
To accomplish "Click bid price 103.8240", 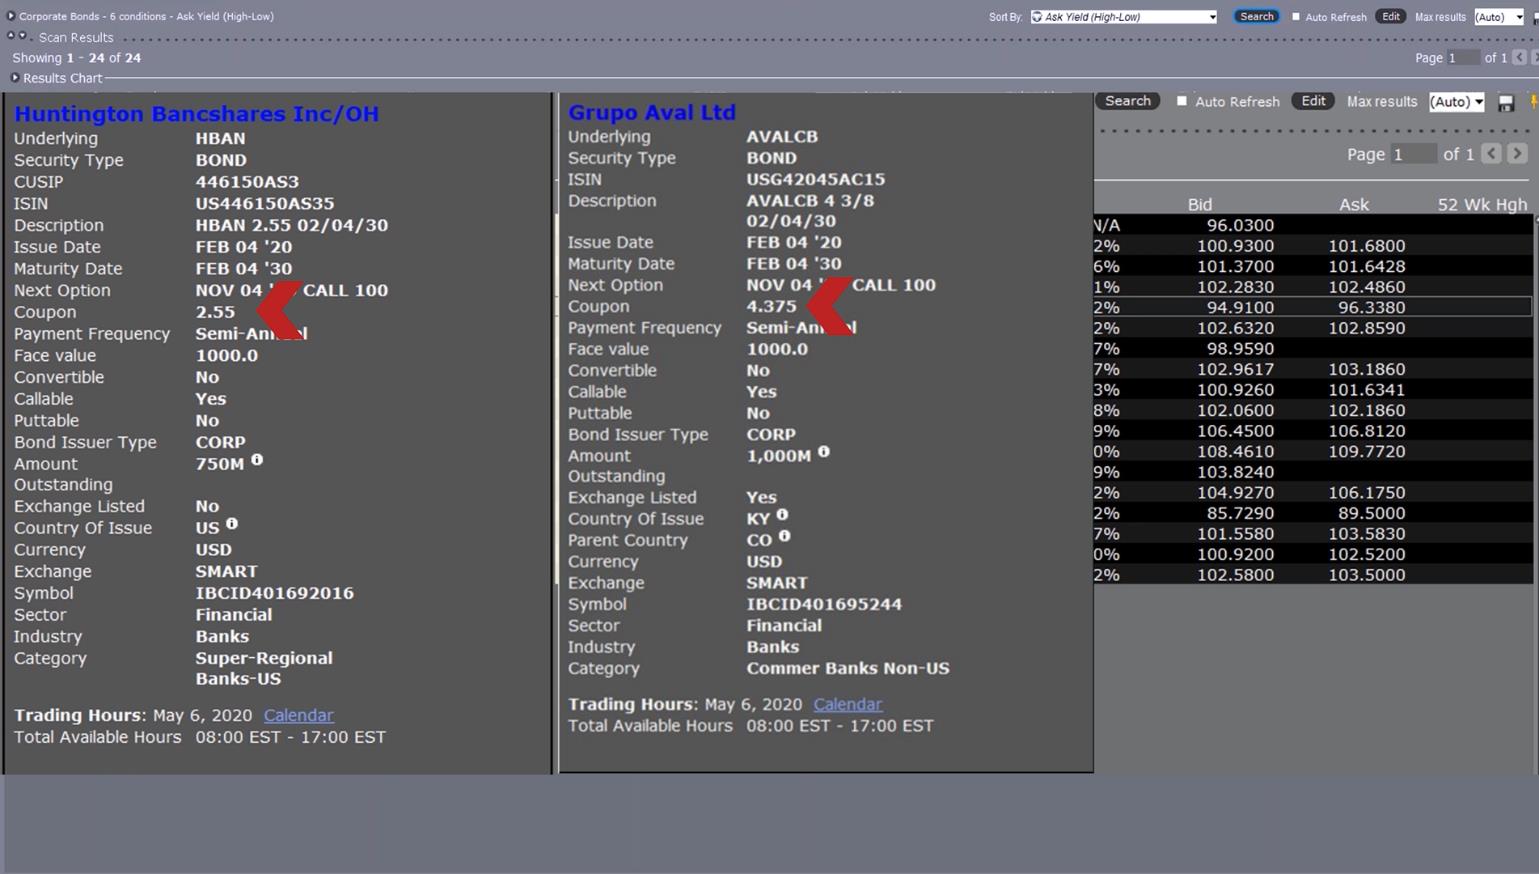I will tap(1235, 472).
